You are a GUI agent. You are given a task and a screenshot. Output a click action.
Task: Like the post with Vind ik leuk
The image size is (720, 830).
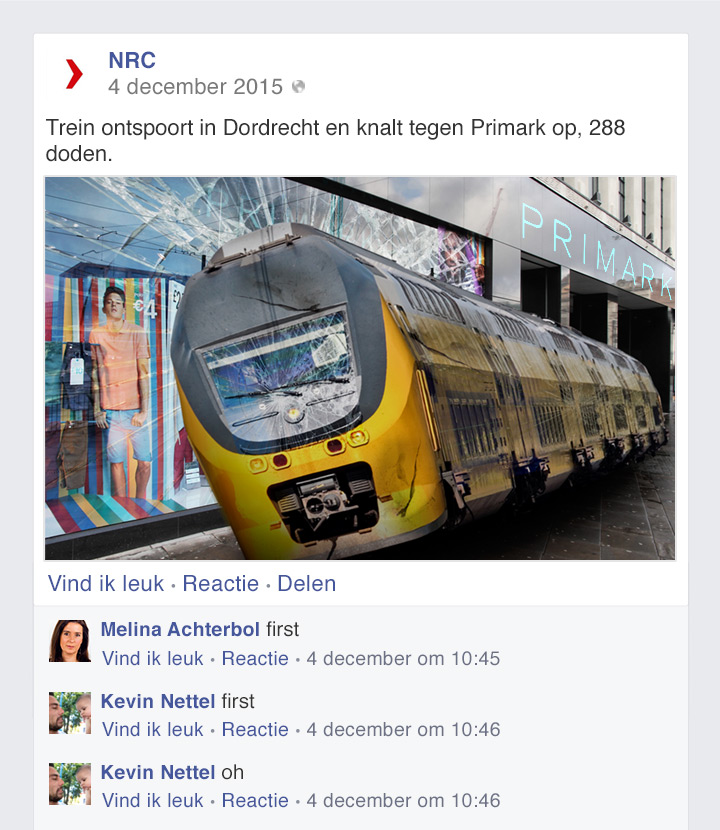pyautogui.click(x=106, y=583)
